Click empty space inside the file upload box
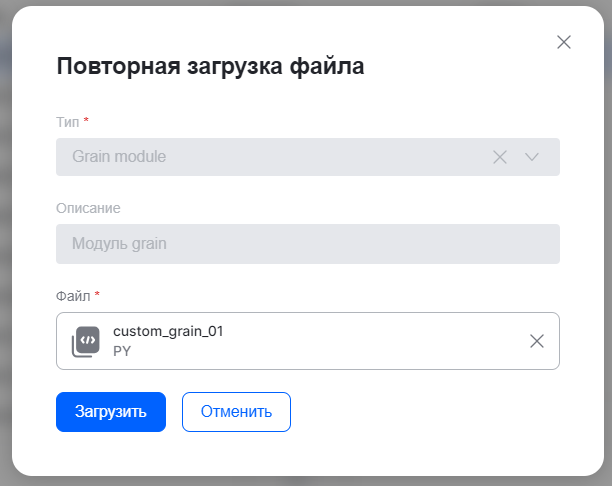 click(380, 341)
